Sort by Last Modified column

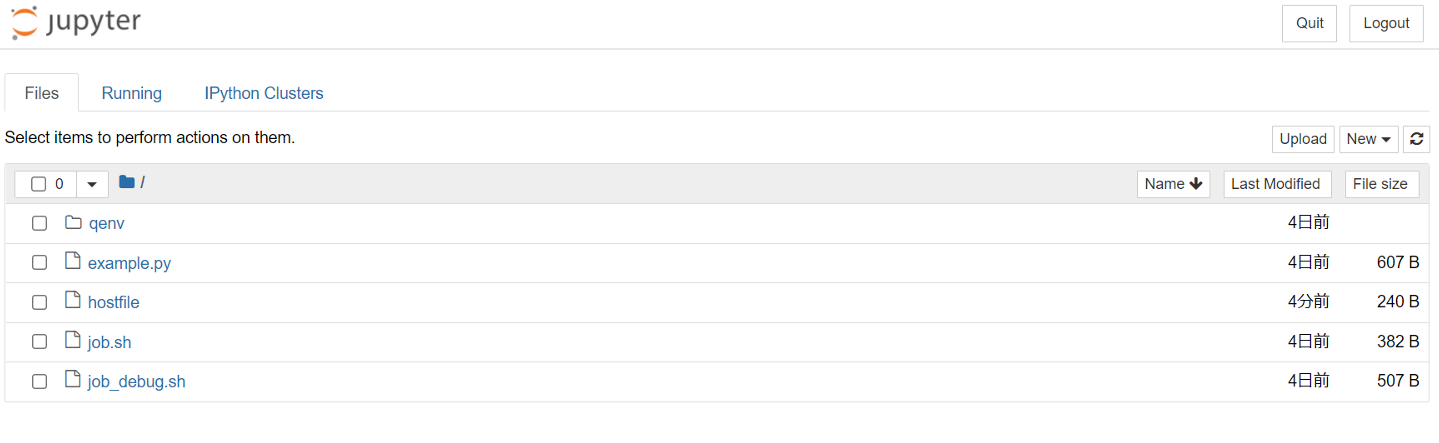pyautogui.click(x=1276, y=184)
